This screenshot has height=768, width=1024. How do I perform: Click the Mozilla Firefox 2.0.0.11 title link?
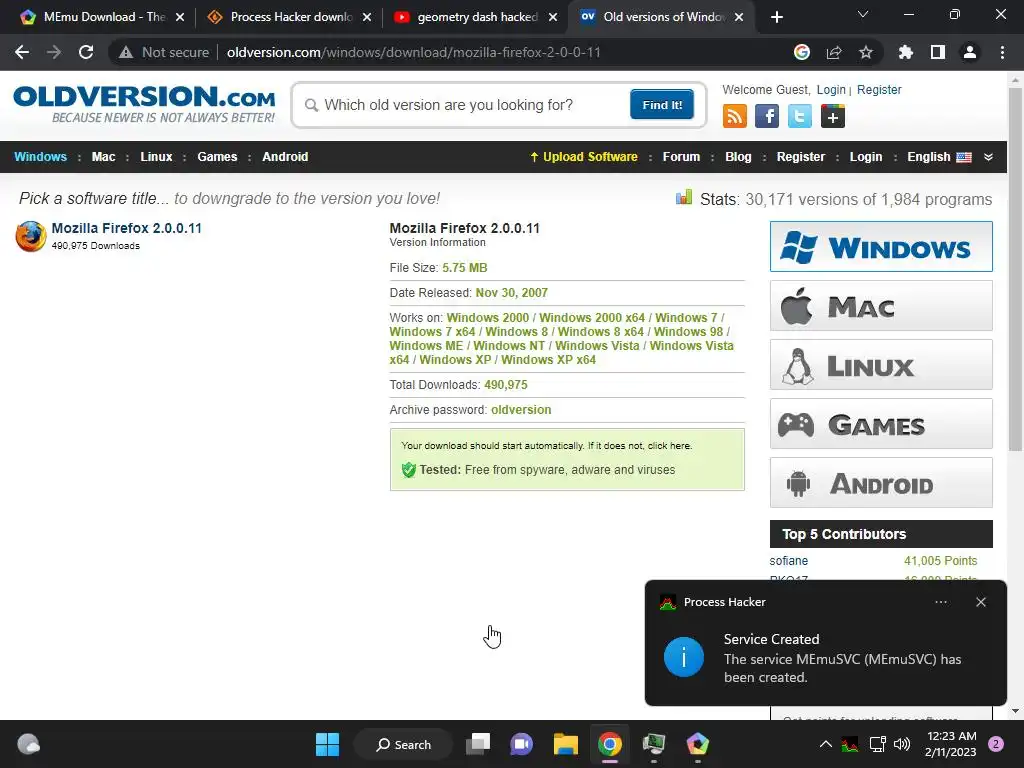pos(127,228)
